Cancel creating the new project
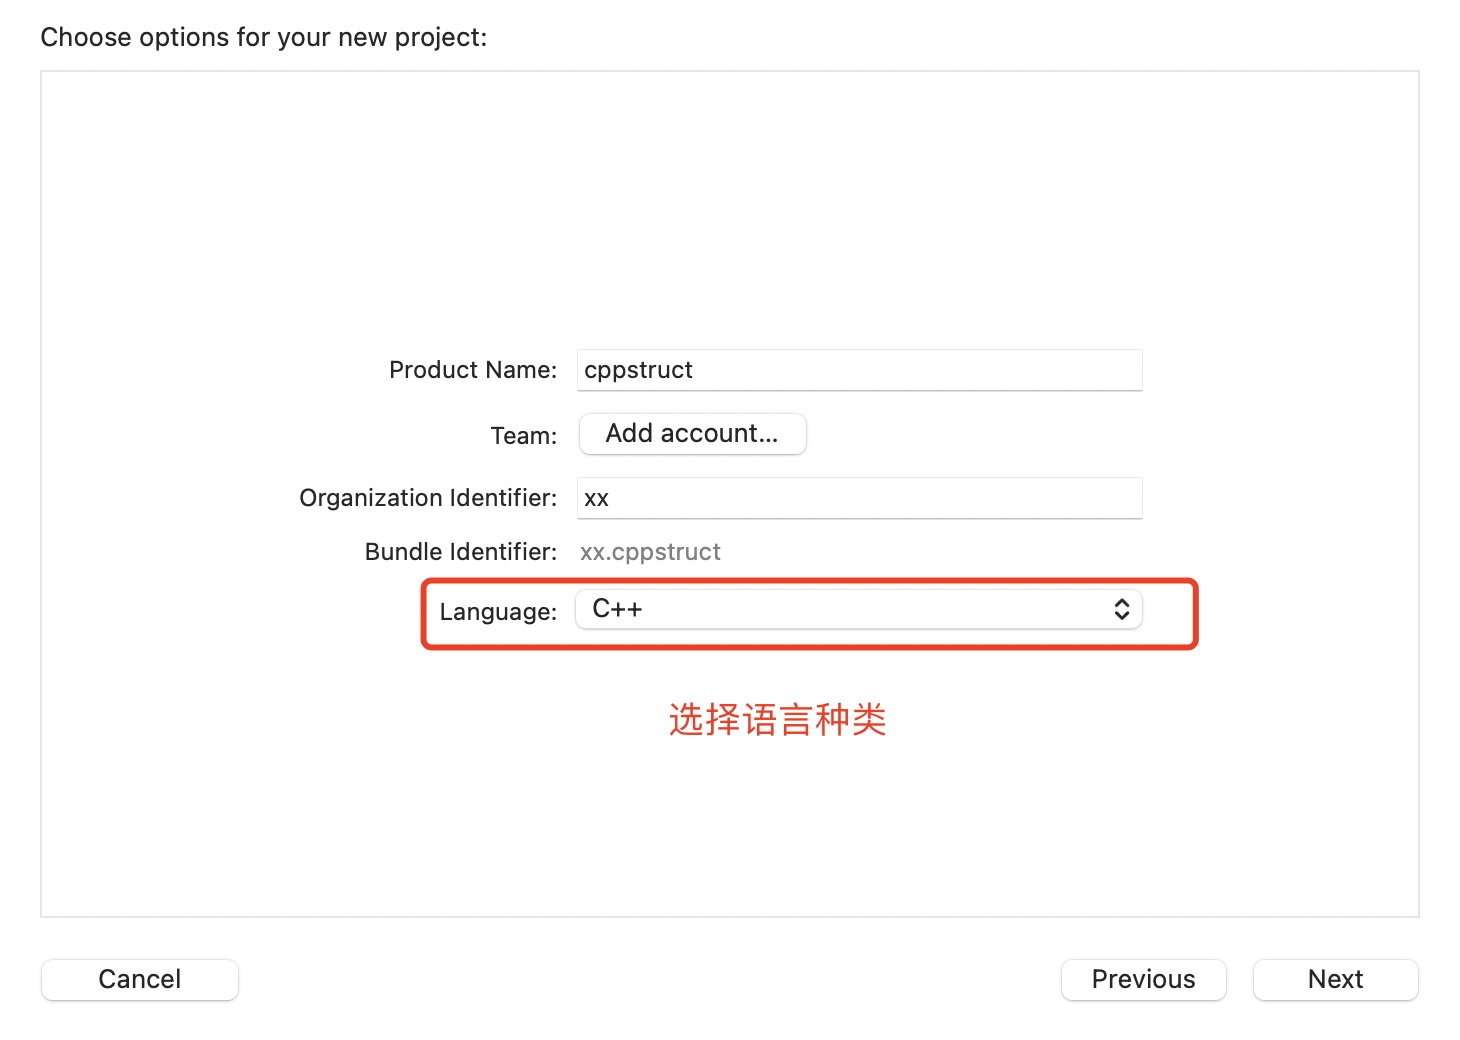This screenshot has width=1460, height=1040. (139, 979)
